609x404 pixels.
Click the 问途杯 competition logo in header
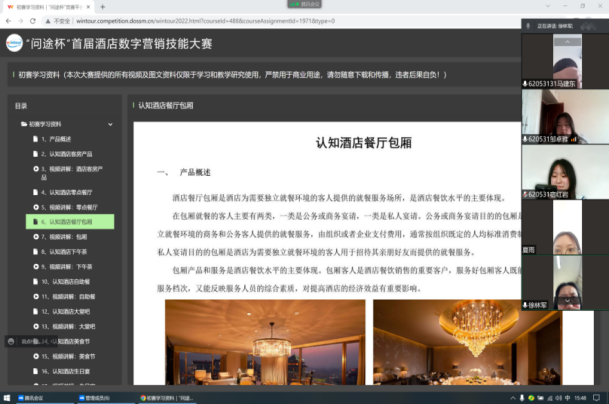coord(15,42)
